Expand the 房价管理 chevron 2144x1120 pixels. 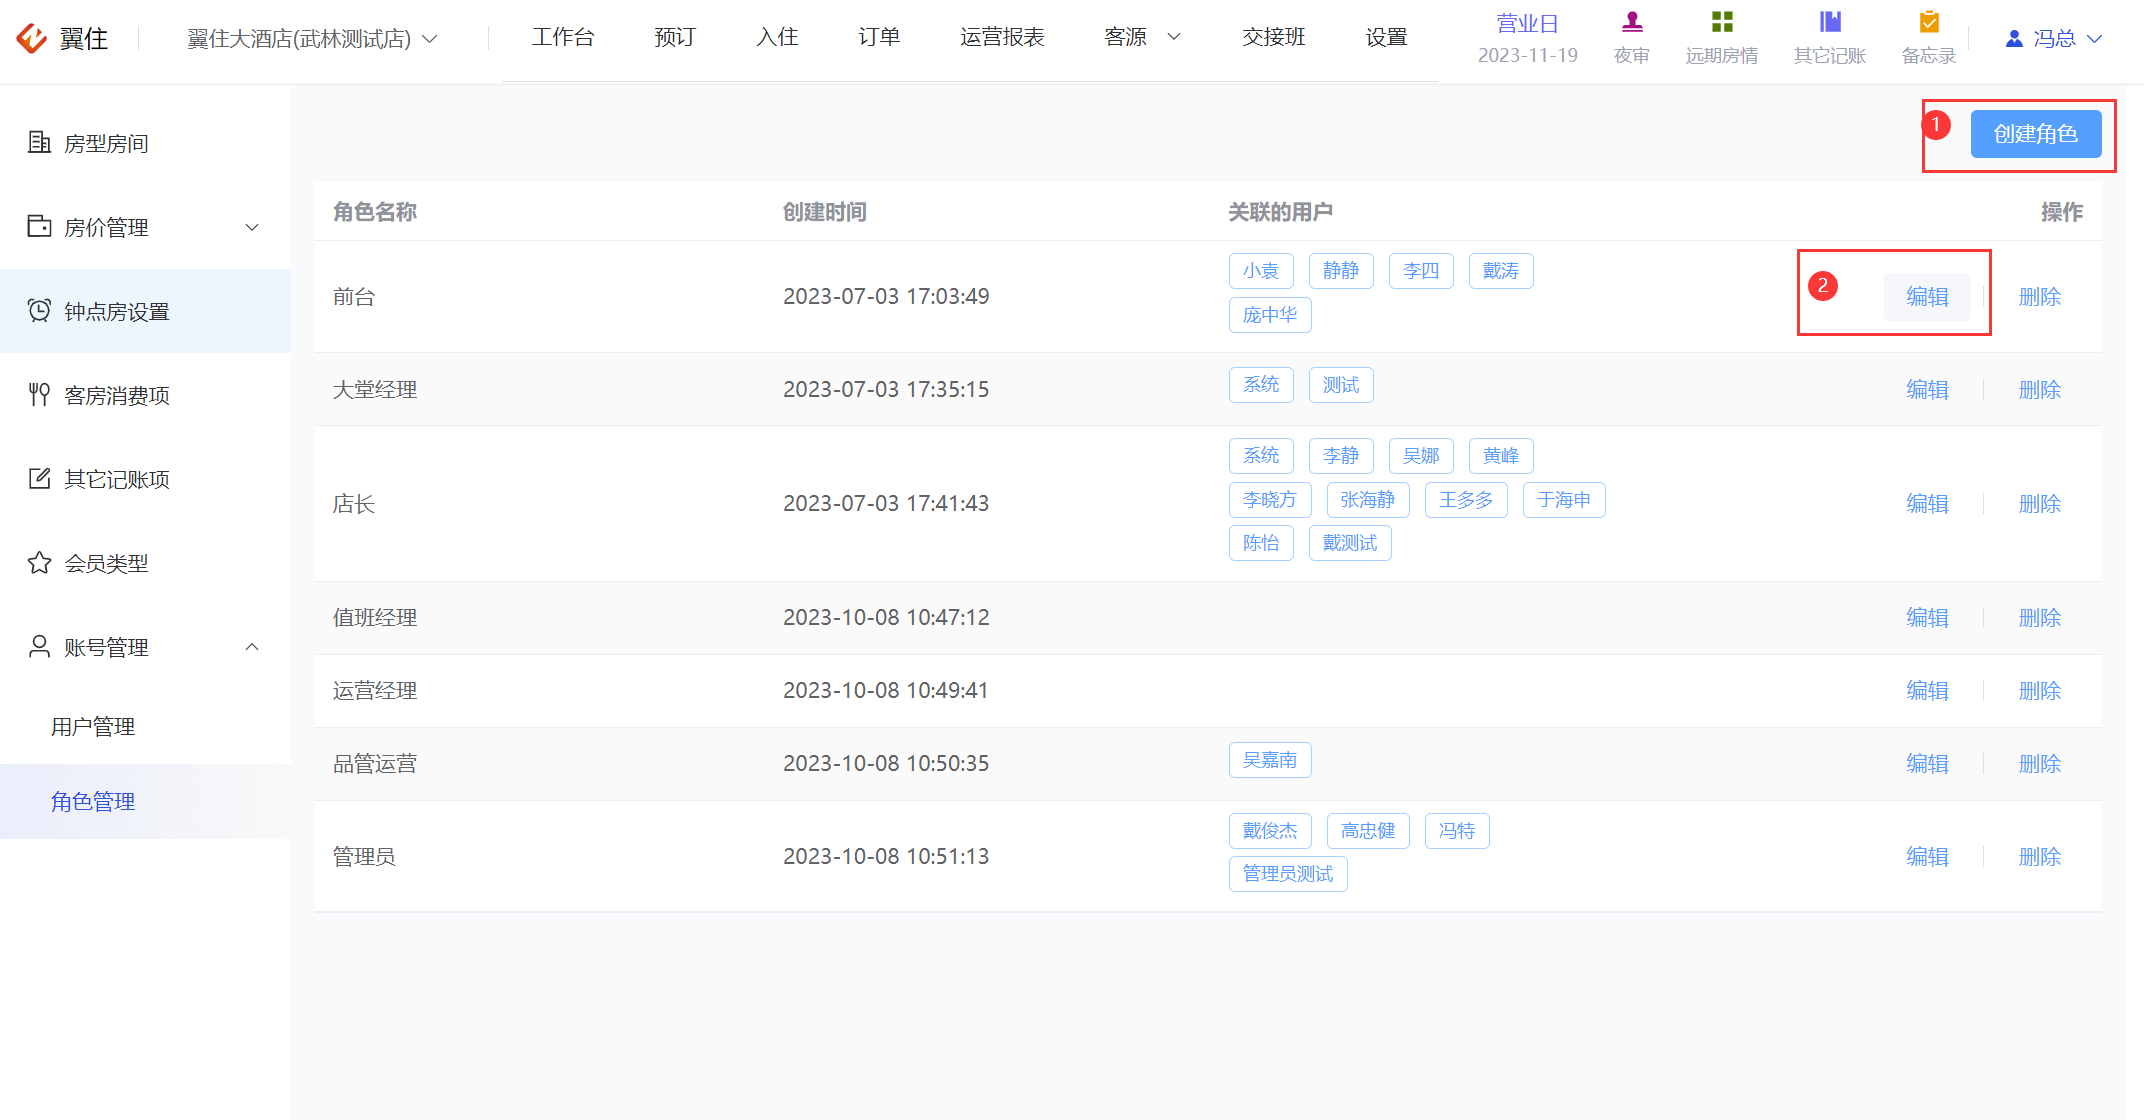(x=252, y=227)
